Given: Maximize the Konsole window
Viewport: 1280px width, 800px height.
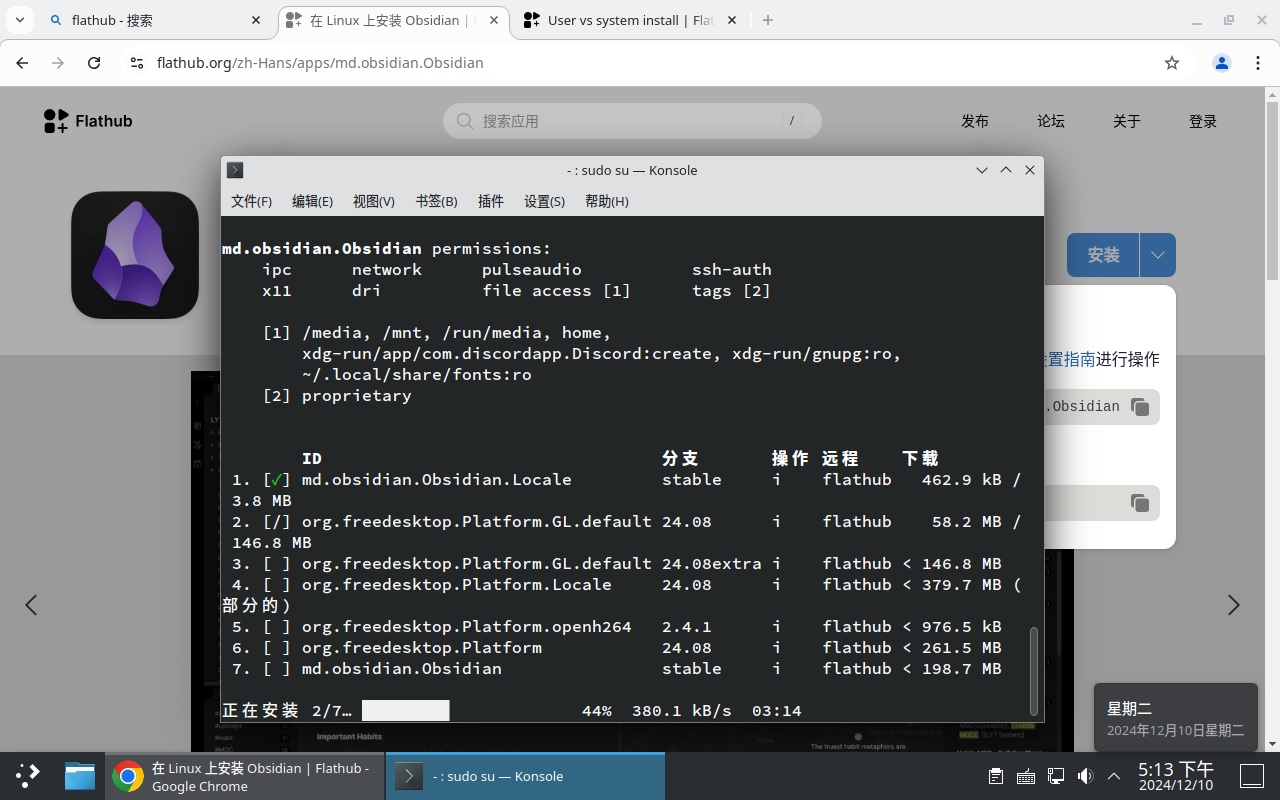Looking at the screenshot, I should point(1006,170).
